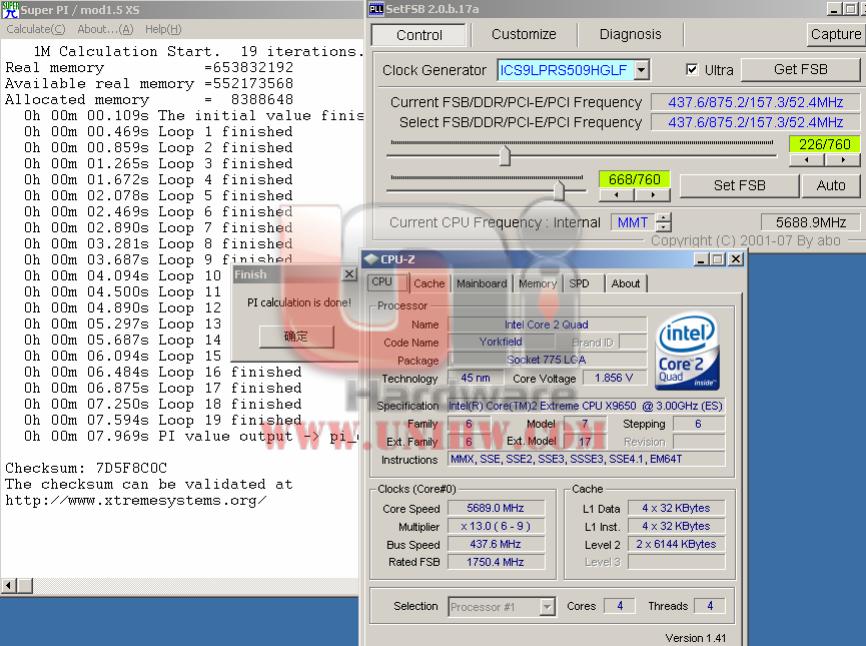
Task: Minimize the SetFSB window
Action: pos(834,8)
